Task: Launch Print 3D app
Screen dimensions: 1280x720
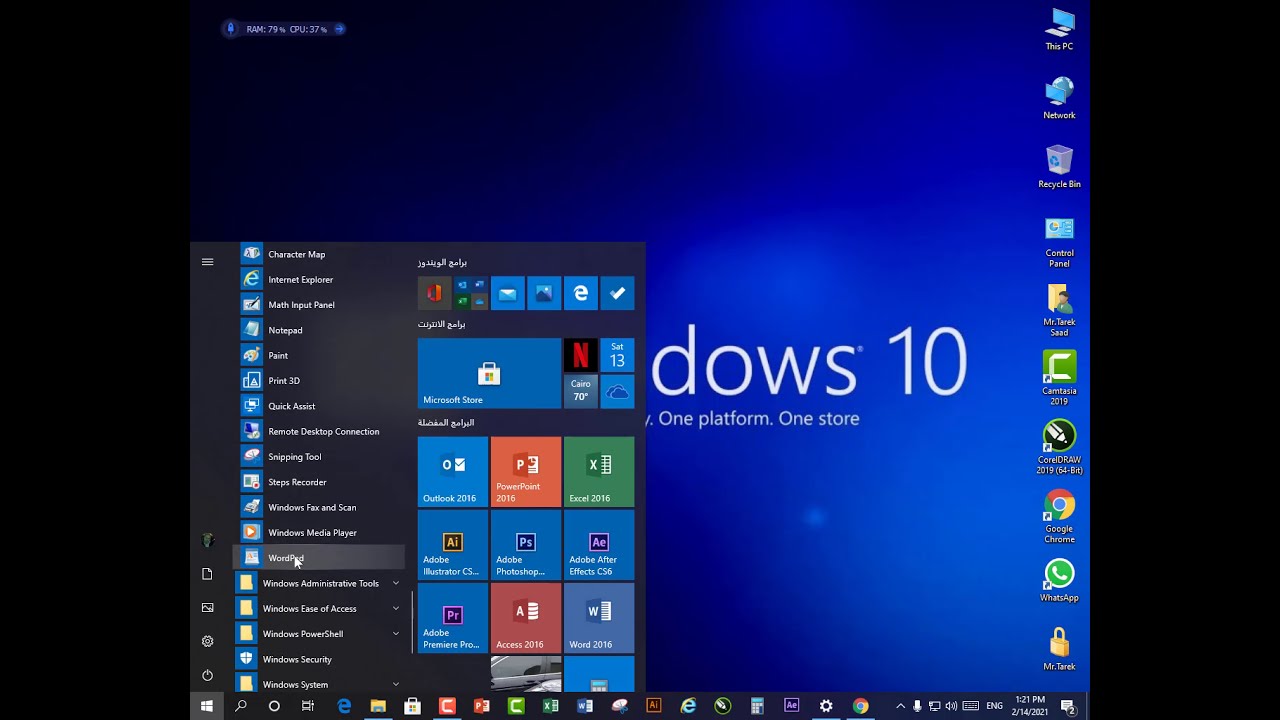Action: click(319, 381)
